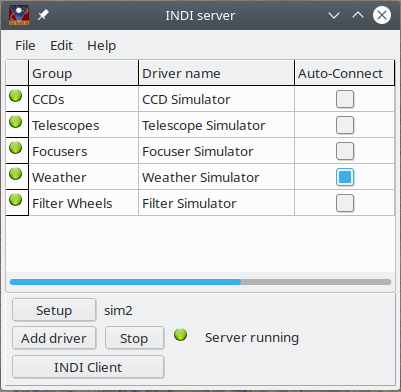Open the INDI Client button

(88, 367)
